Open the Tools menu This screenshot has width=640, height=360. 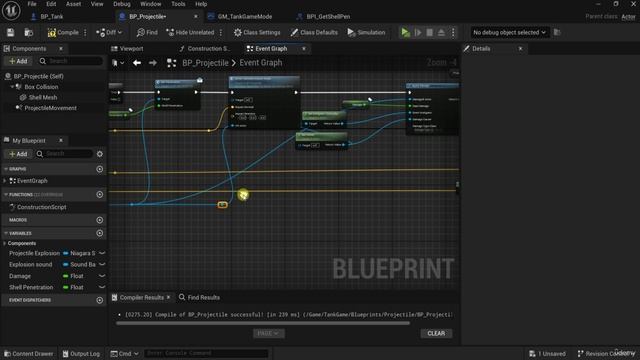178,4
